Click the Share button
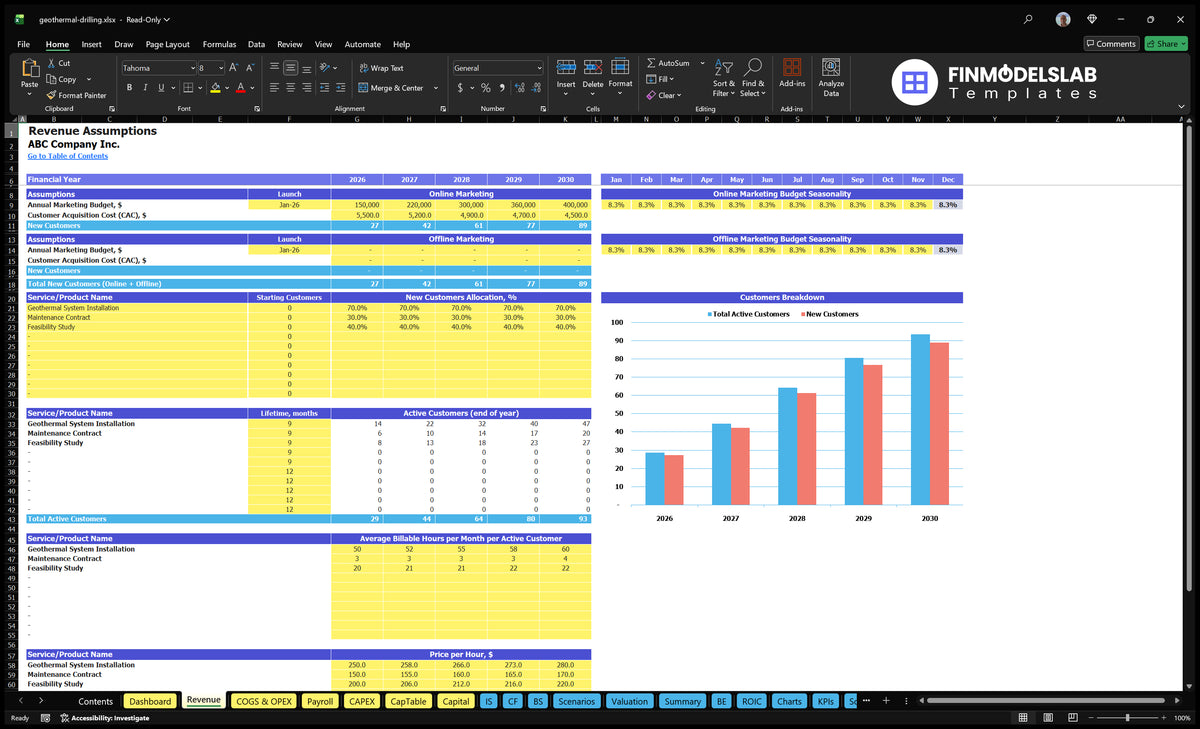 coord(1166,44)
